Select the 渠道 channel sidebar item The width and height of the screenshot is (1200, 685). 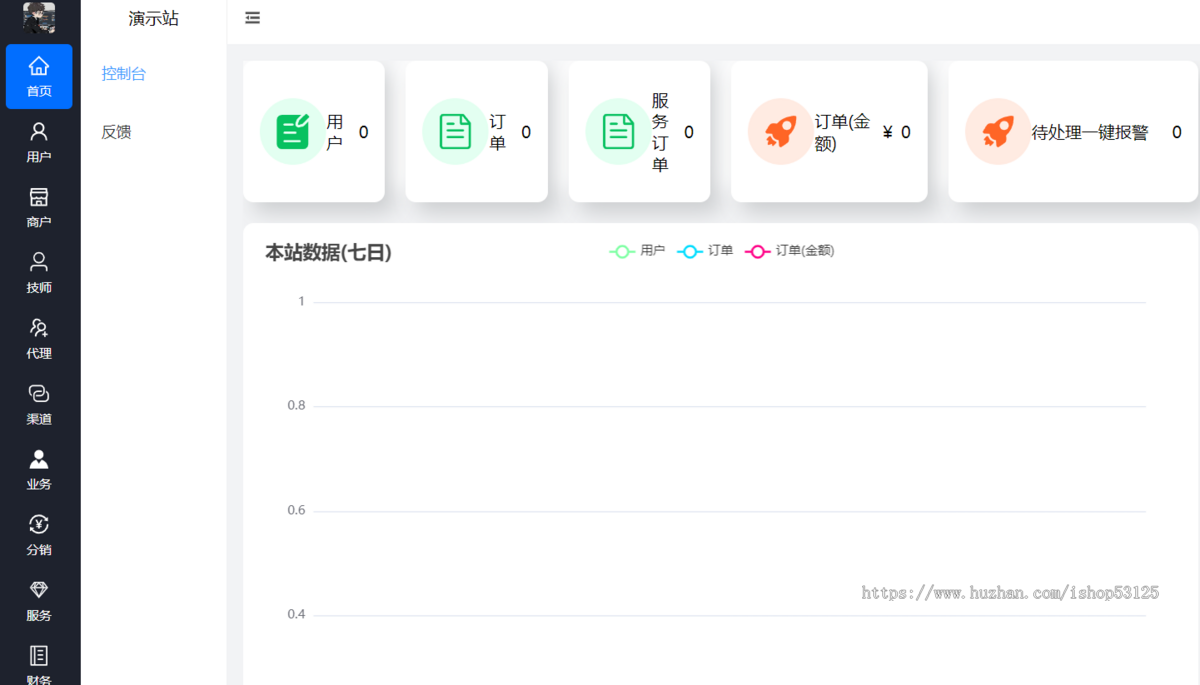click(x=39, y=404)
